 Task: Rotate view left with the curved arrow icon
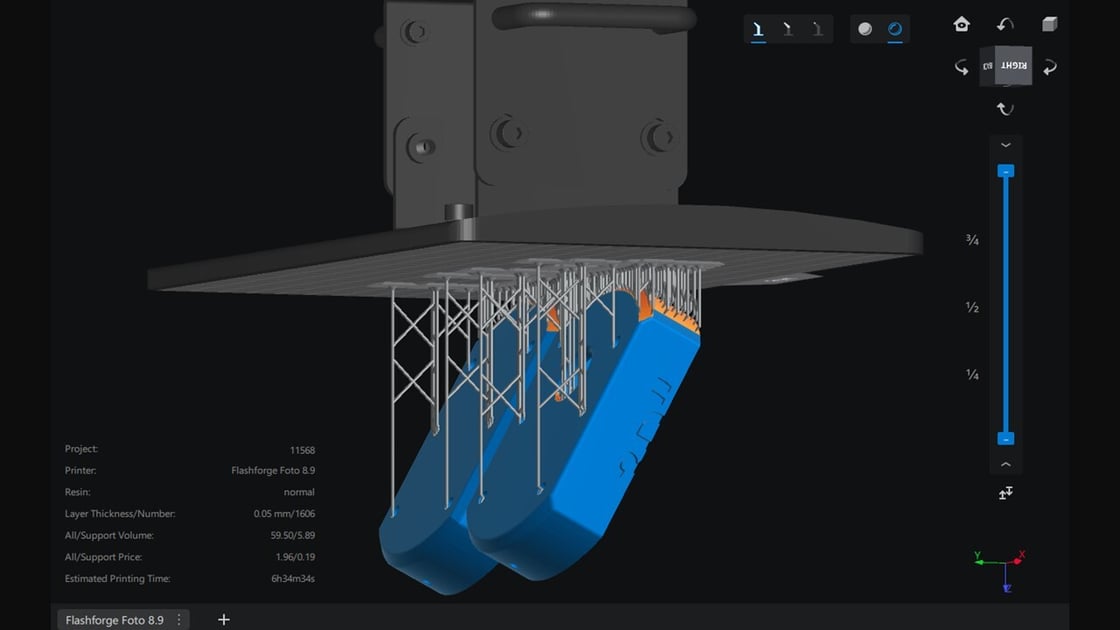pyautogui.click(x=961, y=68)
